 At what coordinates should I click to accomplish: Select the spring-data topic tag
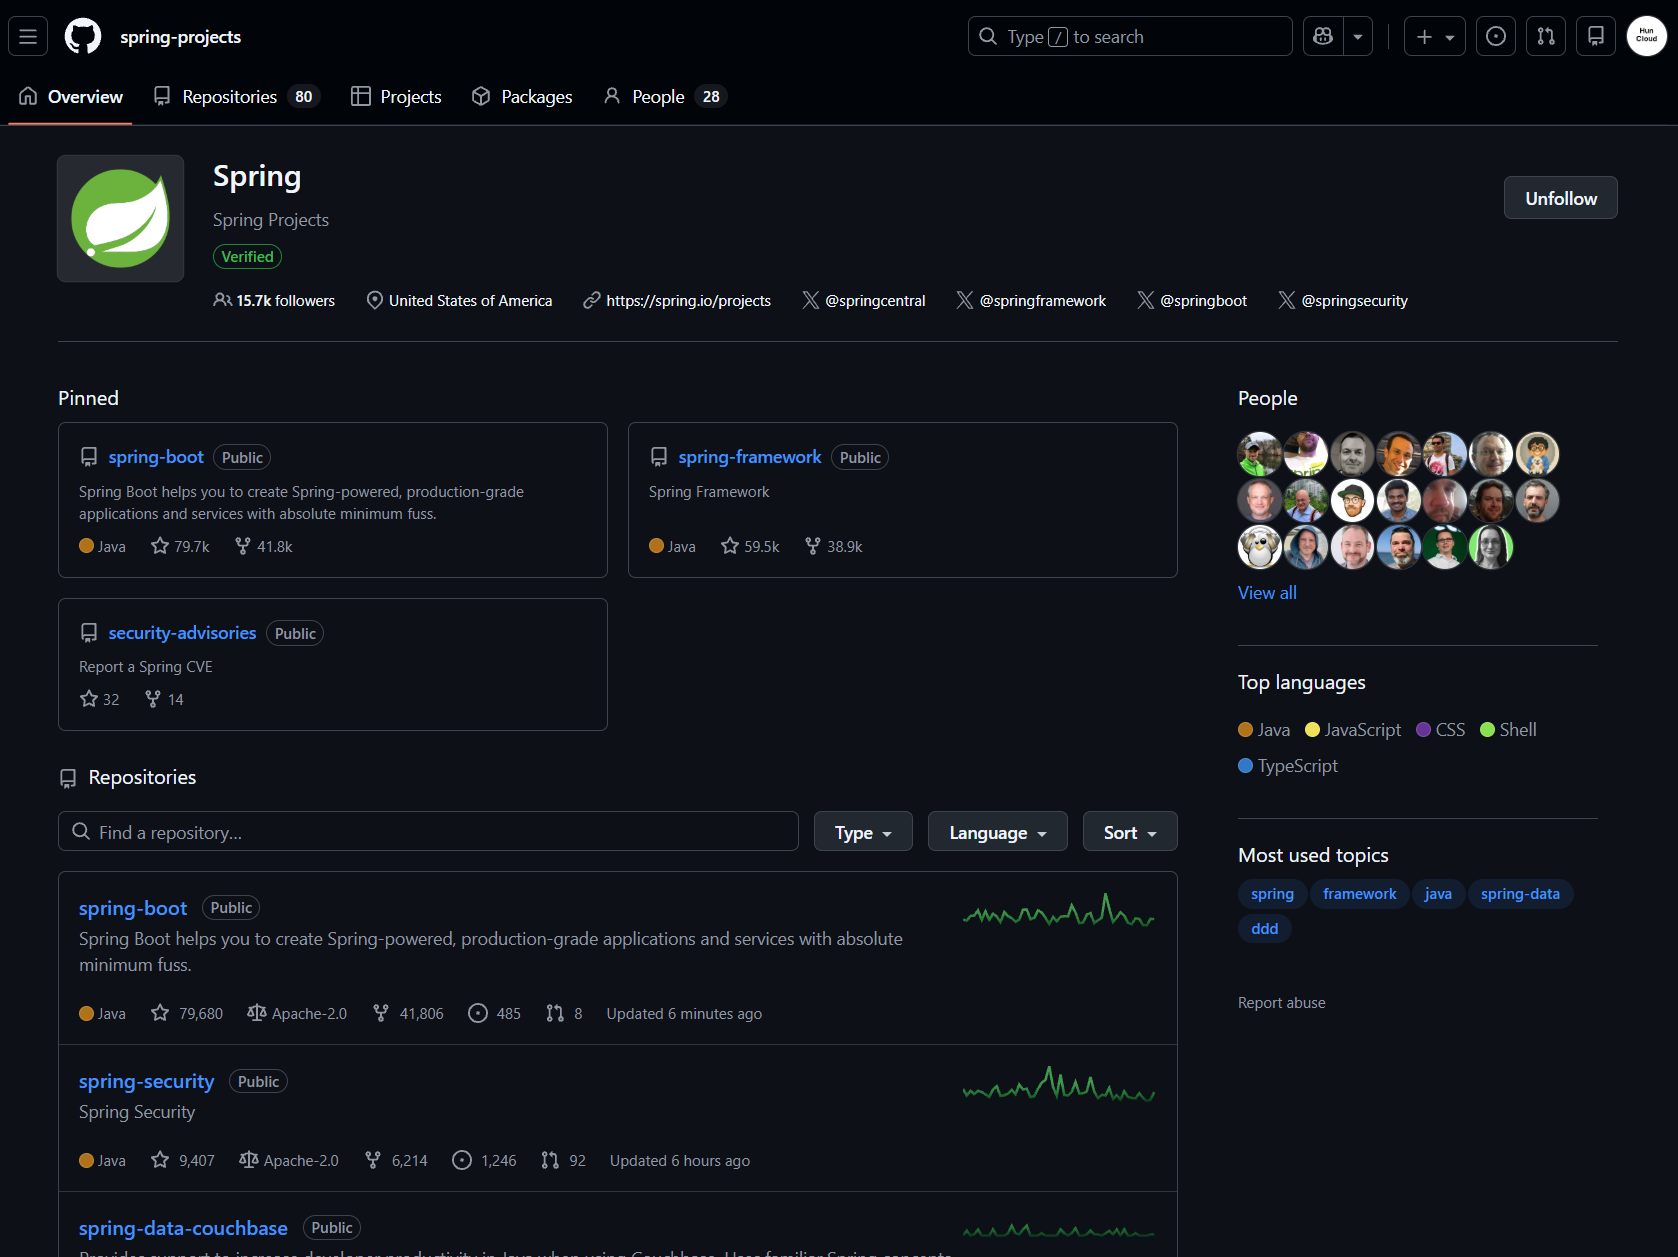click(x=1520, y=894)
